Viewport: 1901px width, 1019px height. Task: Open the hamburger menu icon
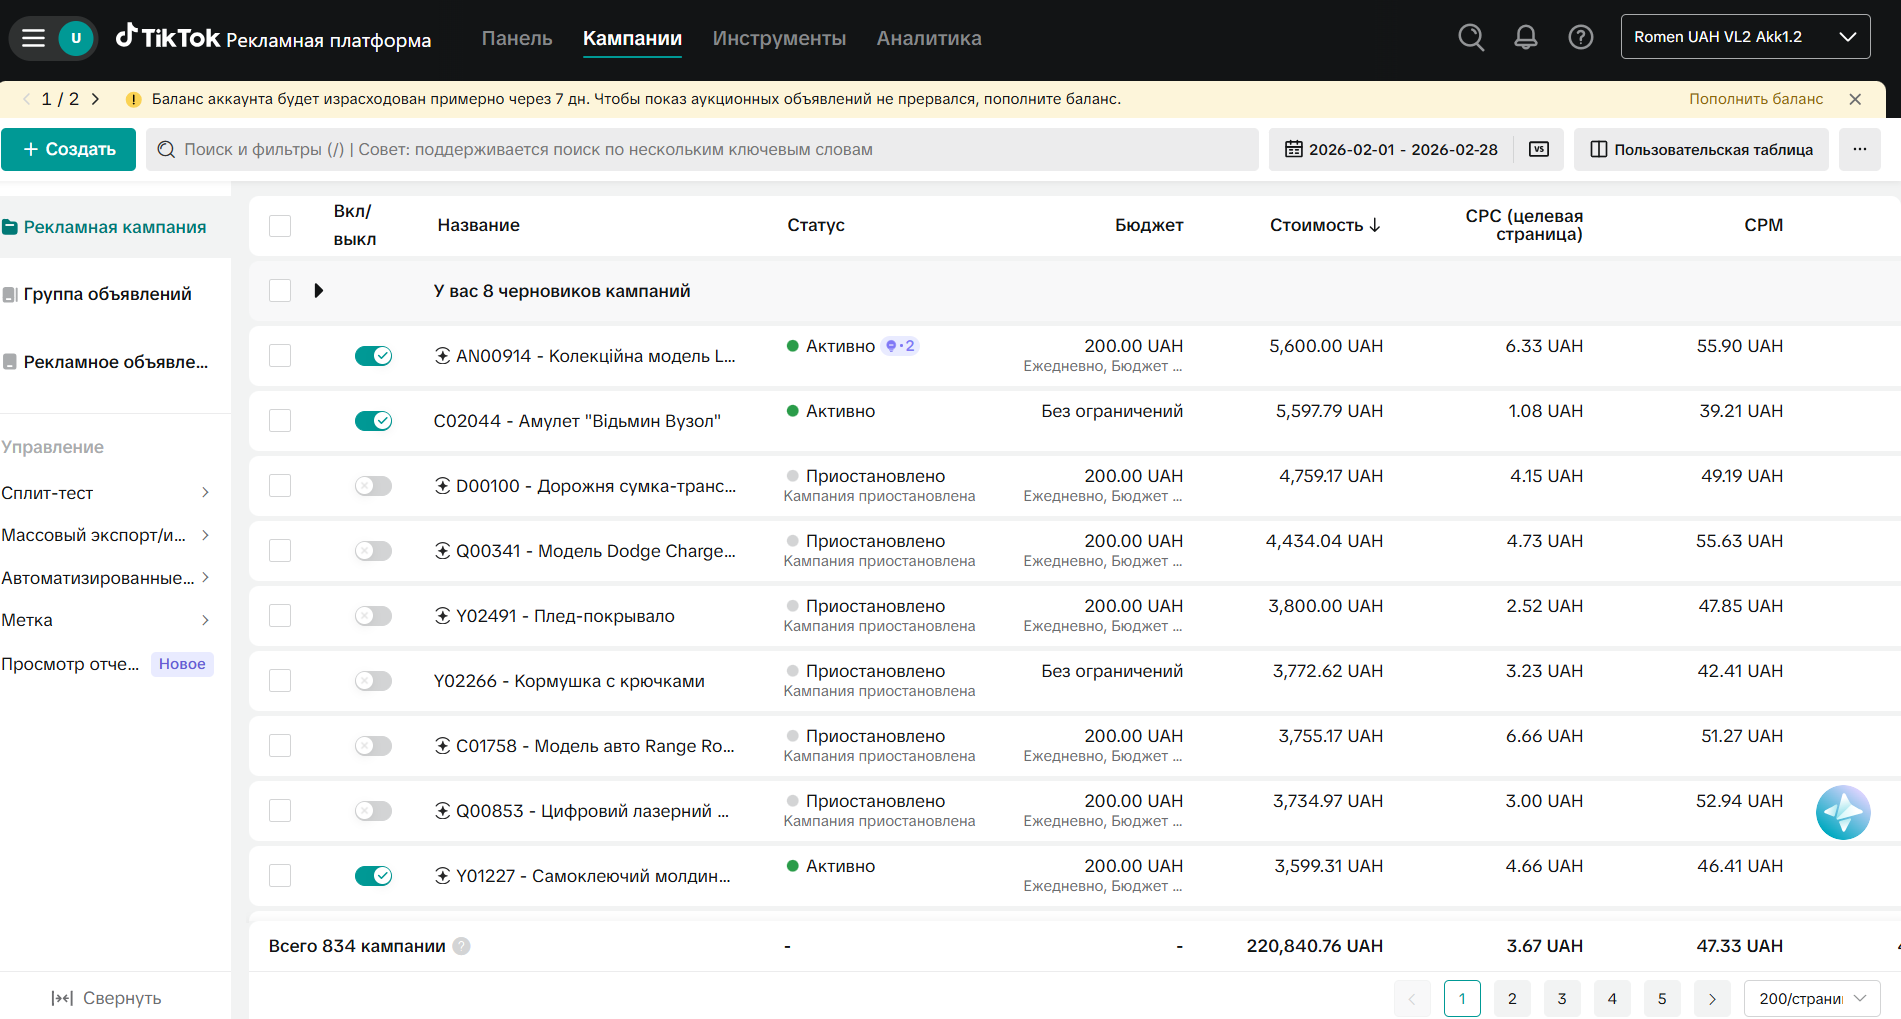pyautogui.click(x=33, y=38)
